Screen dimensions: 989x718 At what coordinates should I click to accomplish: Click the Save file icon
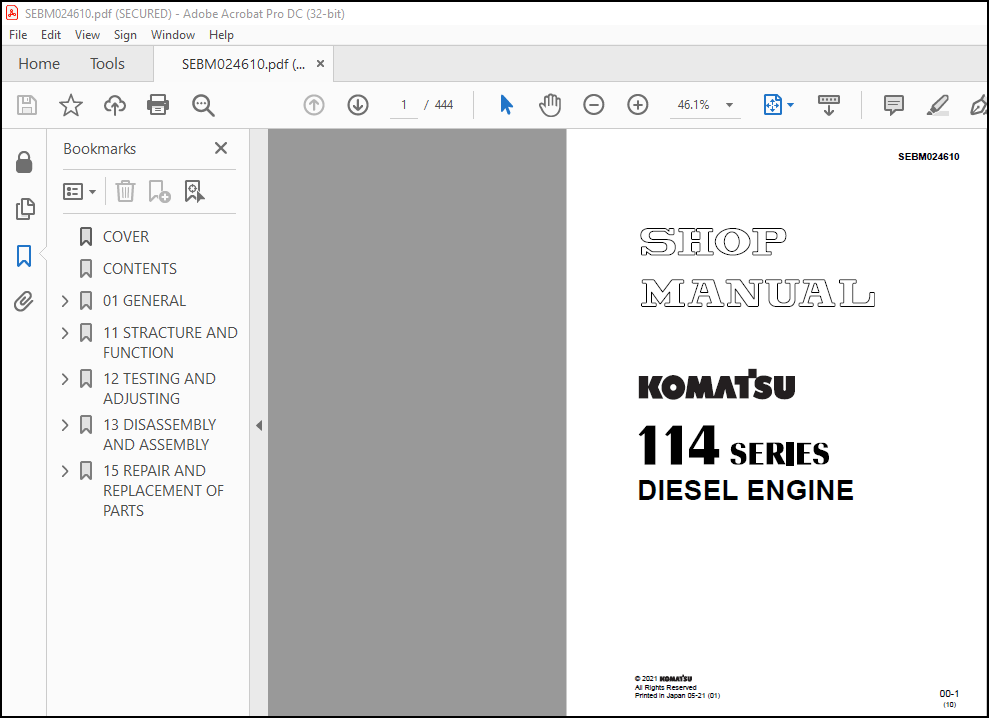tap(26, 105)
